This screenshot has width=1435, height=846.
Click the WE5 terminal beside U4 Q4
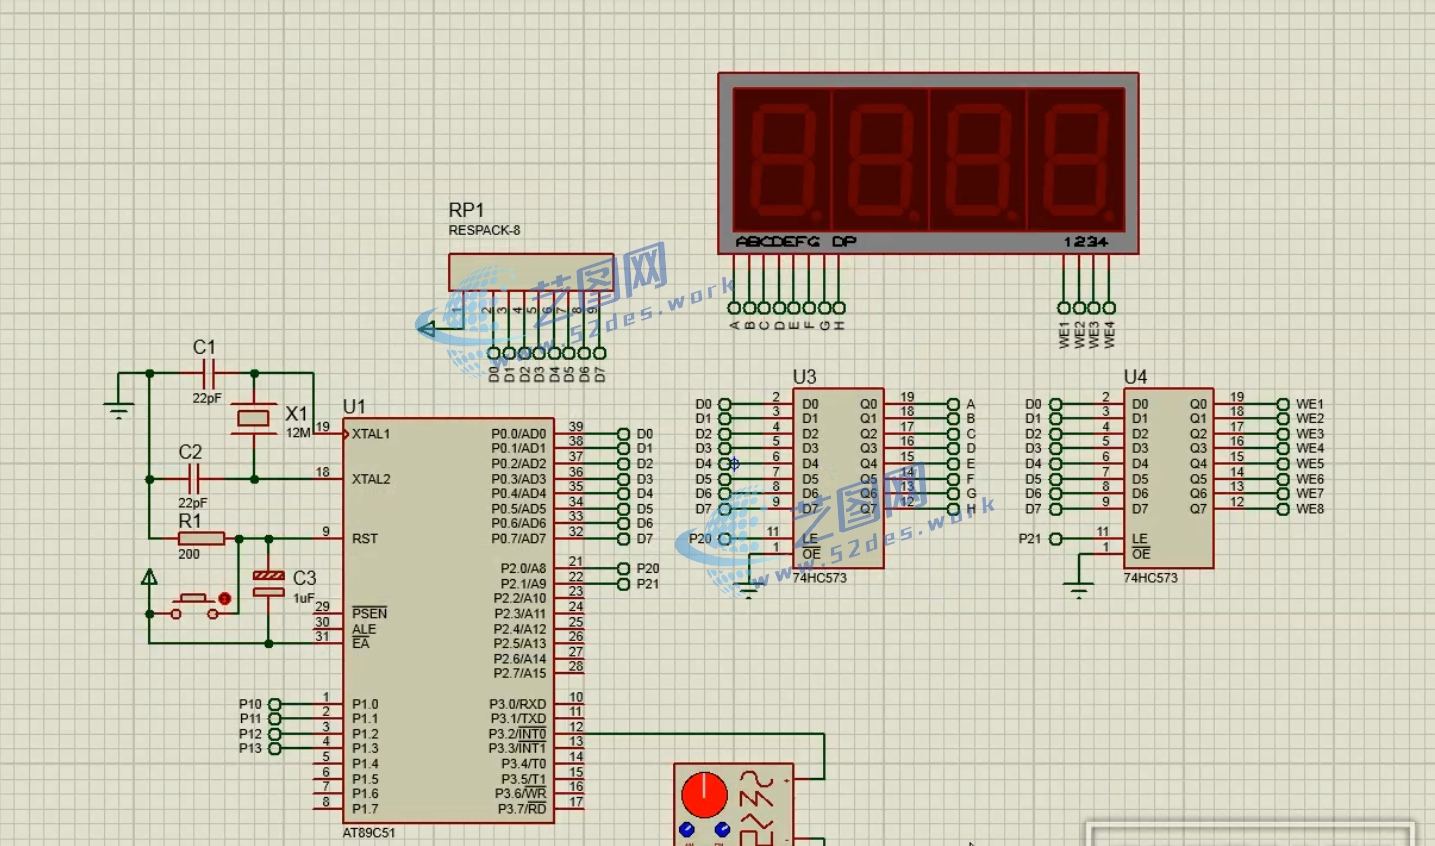1283,464
